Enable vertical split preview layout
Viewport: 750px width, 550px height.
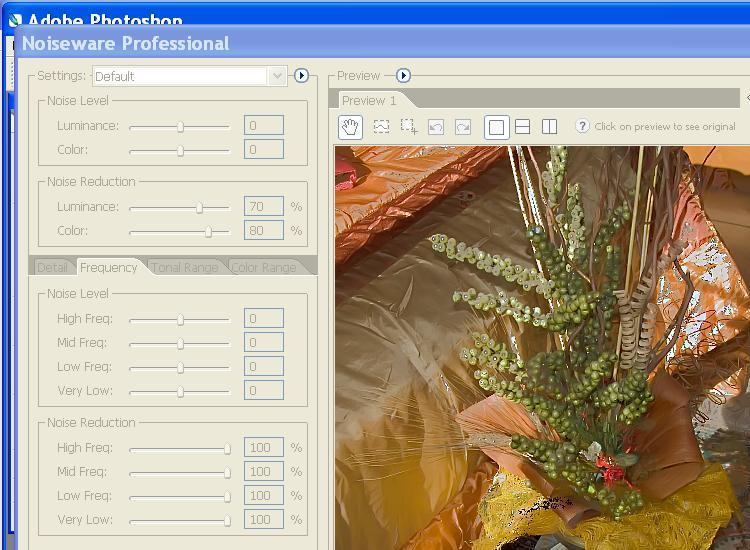tap(549, 127)
